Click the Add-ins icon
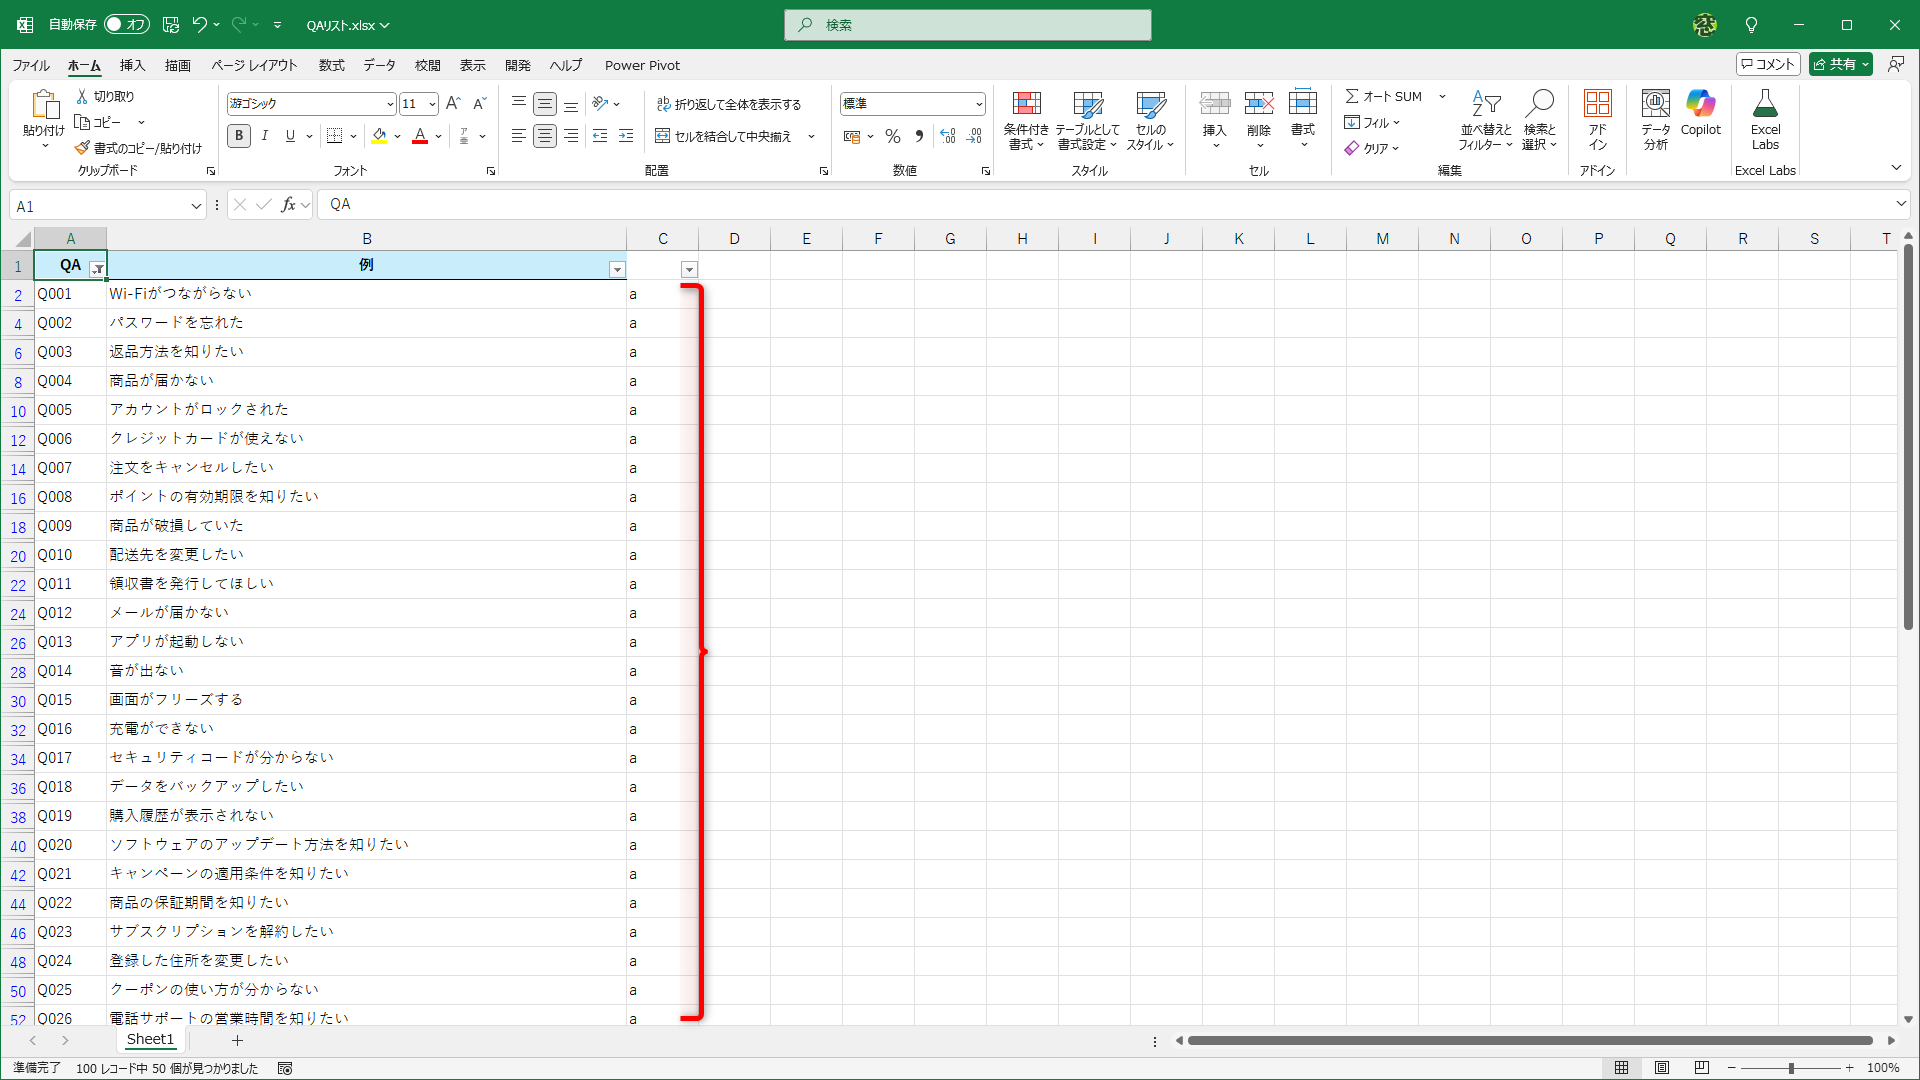This screenshot has width=1920, height=1080. point(1597,104)
